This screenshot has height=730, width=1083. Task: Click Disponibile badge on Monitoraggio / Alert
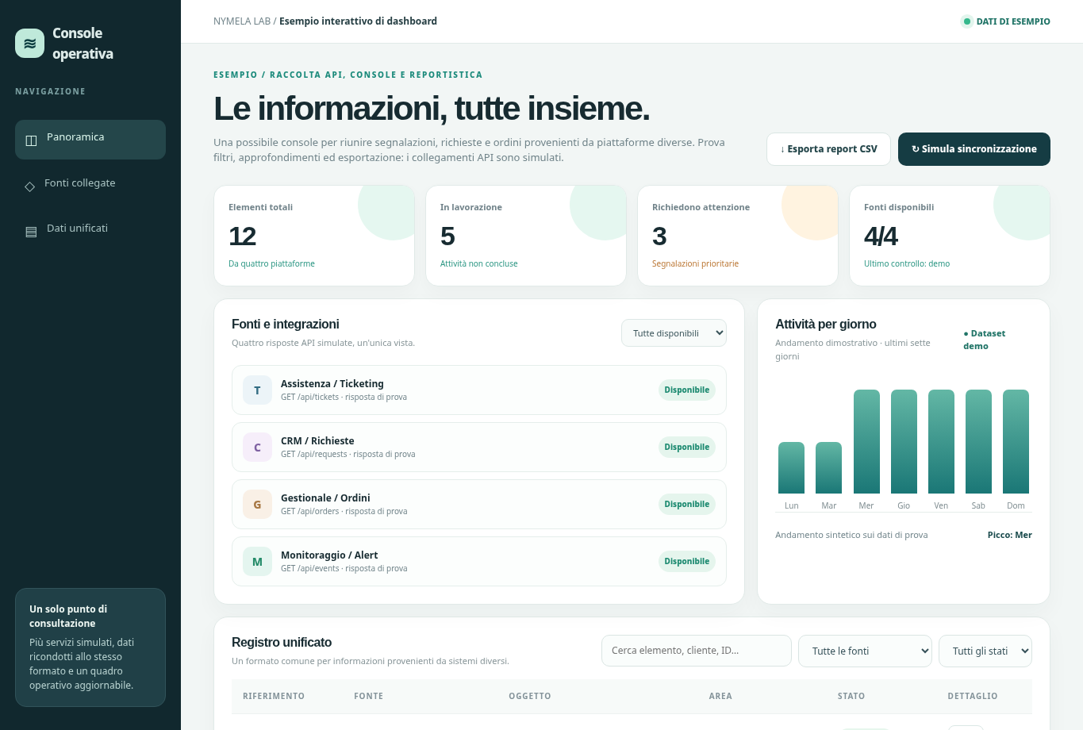tap(687, 561)
